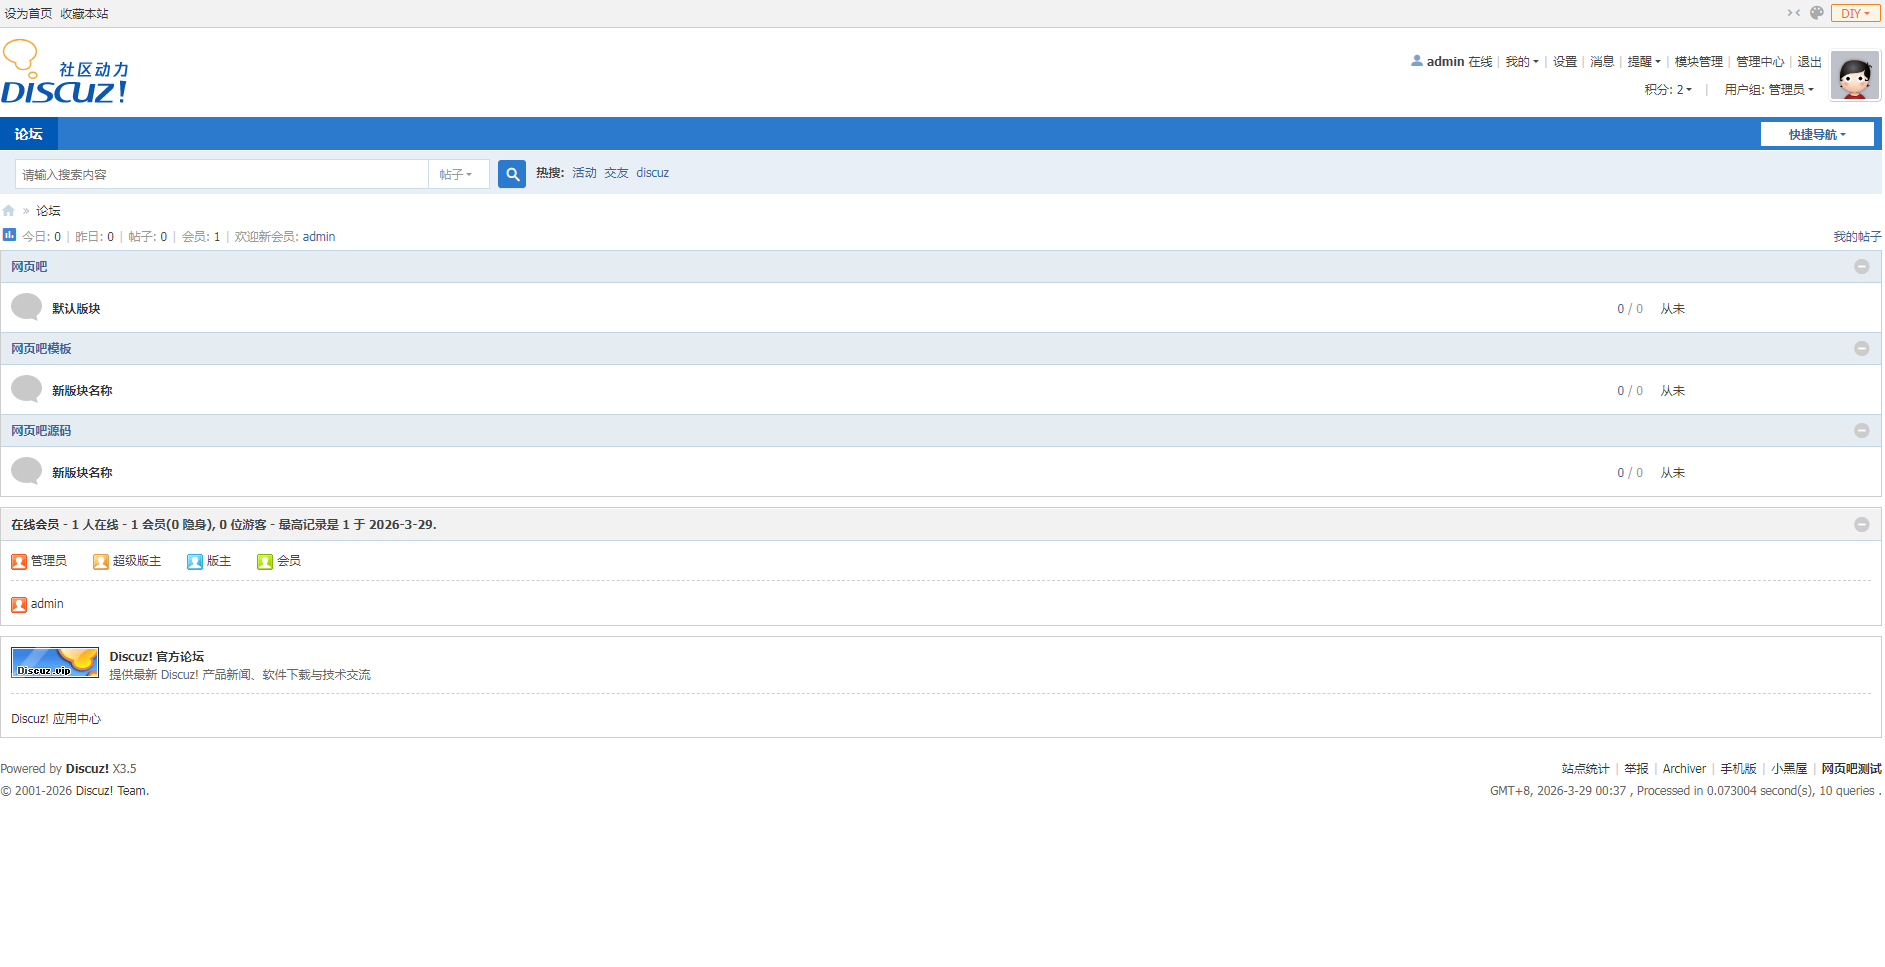This screenshot has width=1885, height=967.
Task: Collapse the 网页吧模板 category section
Action: [x=1861, y=349]
